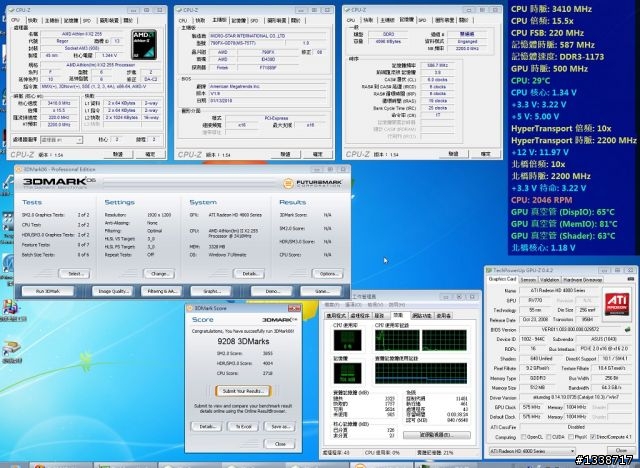Image resolution: width=640 pixels, height=468 pixels.
Task: Click the 驗證 button in the memory CPU-Z window
Action: pyautogui.click(x=453, y=154)
